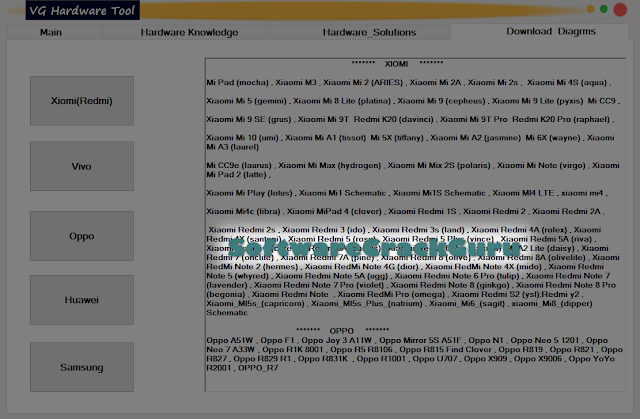The width and height of the screenshot is (640, 419).
Task: Click 'Xiaomi Redmi Note 6 Pro (tulip)' entry
Action: (457, 276)
